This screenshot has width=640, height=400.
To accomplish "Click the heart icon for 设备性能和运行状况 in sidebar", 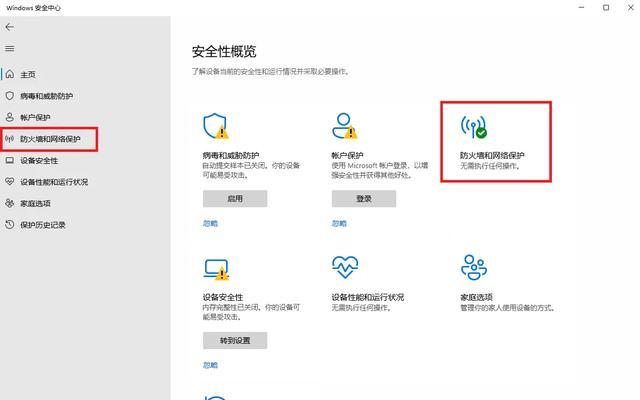I will coord(10,182).
